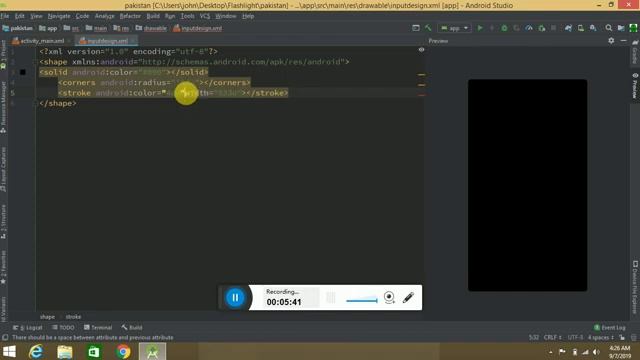Open Windows Start menu

tap(9, 351)
